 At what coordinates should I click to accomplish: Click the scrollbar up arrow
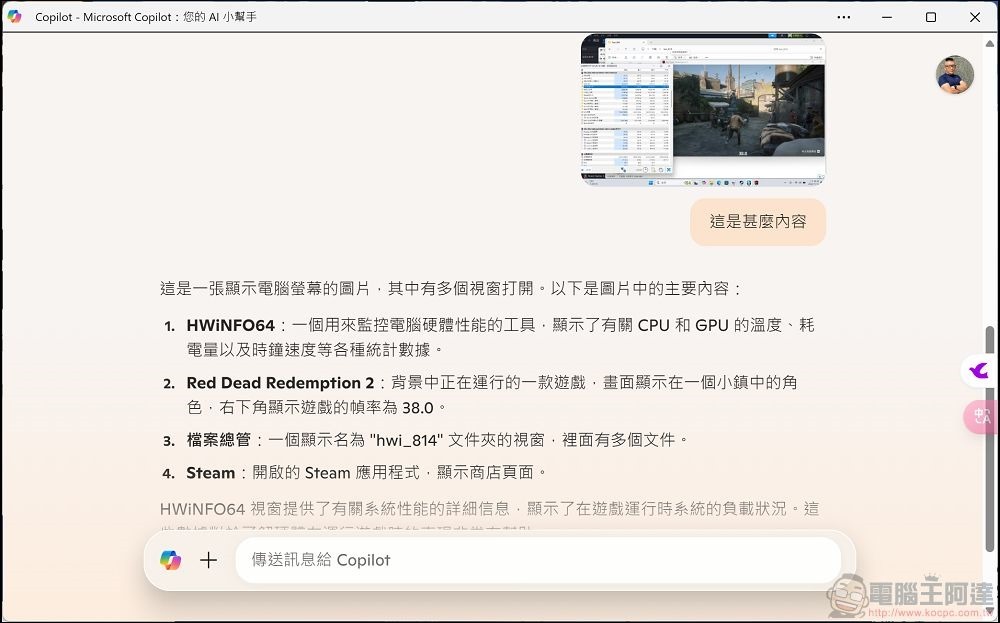point(989,43)
